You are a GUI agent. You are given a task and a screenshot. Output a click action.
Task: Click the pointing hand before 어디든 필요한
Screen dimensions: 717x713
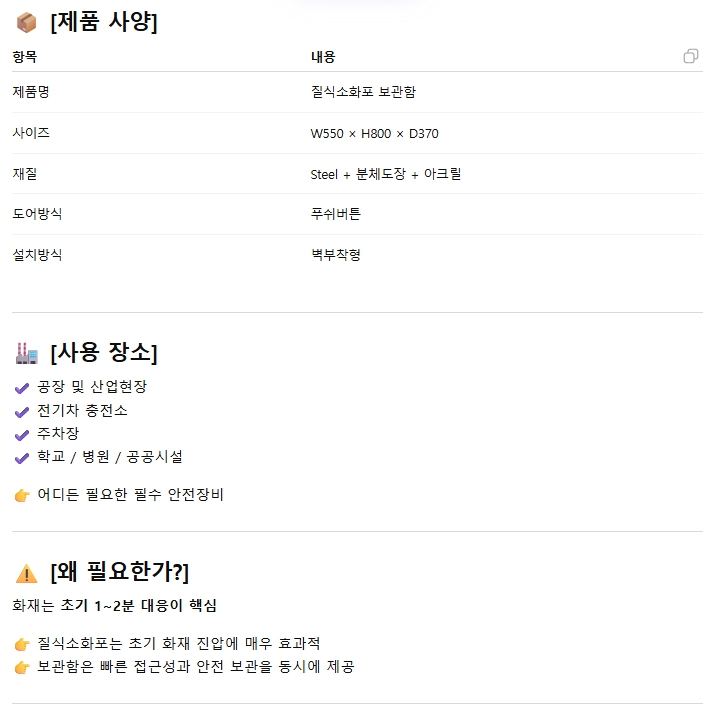click(22, 495)
